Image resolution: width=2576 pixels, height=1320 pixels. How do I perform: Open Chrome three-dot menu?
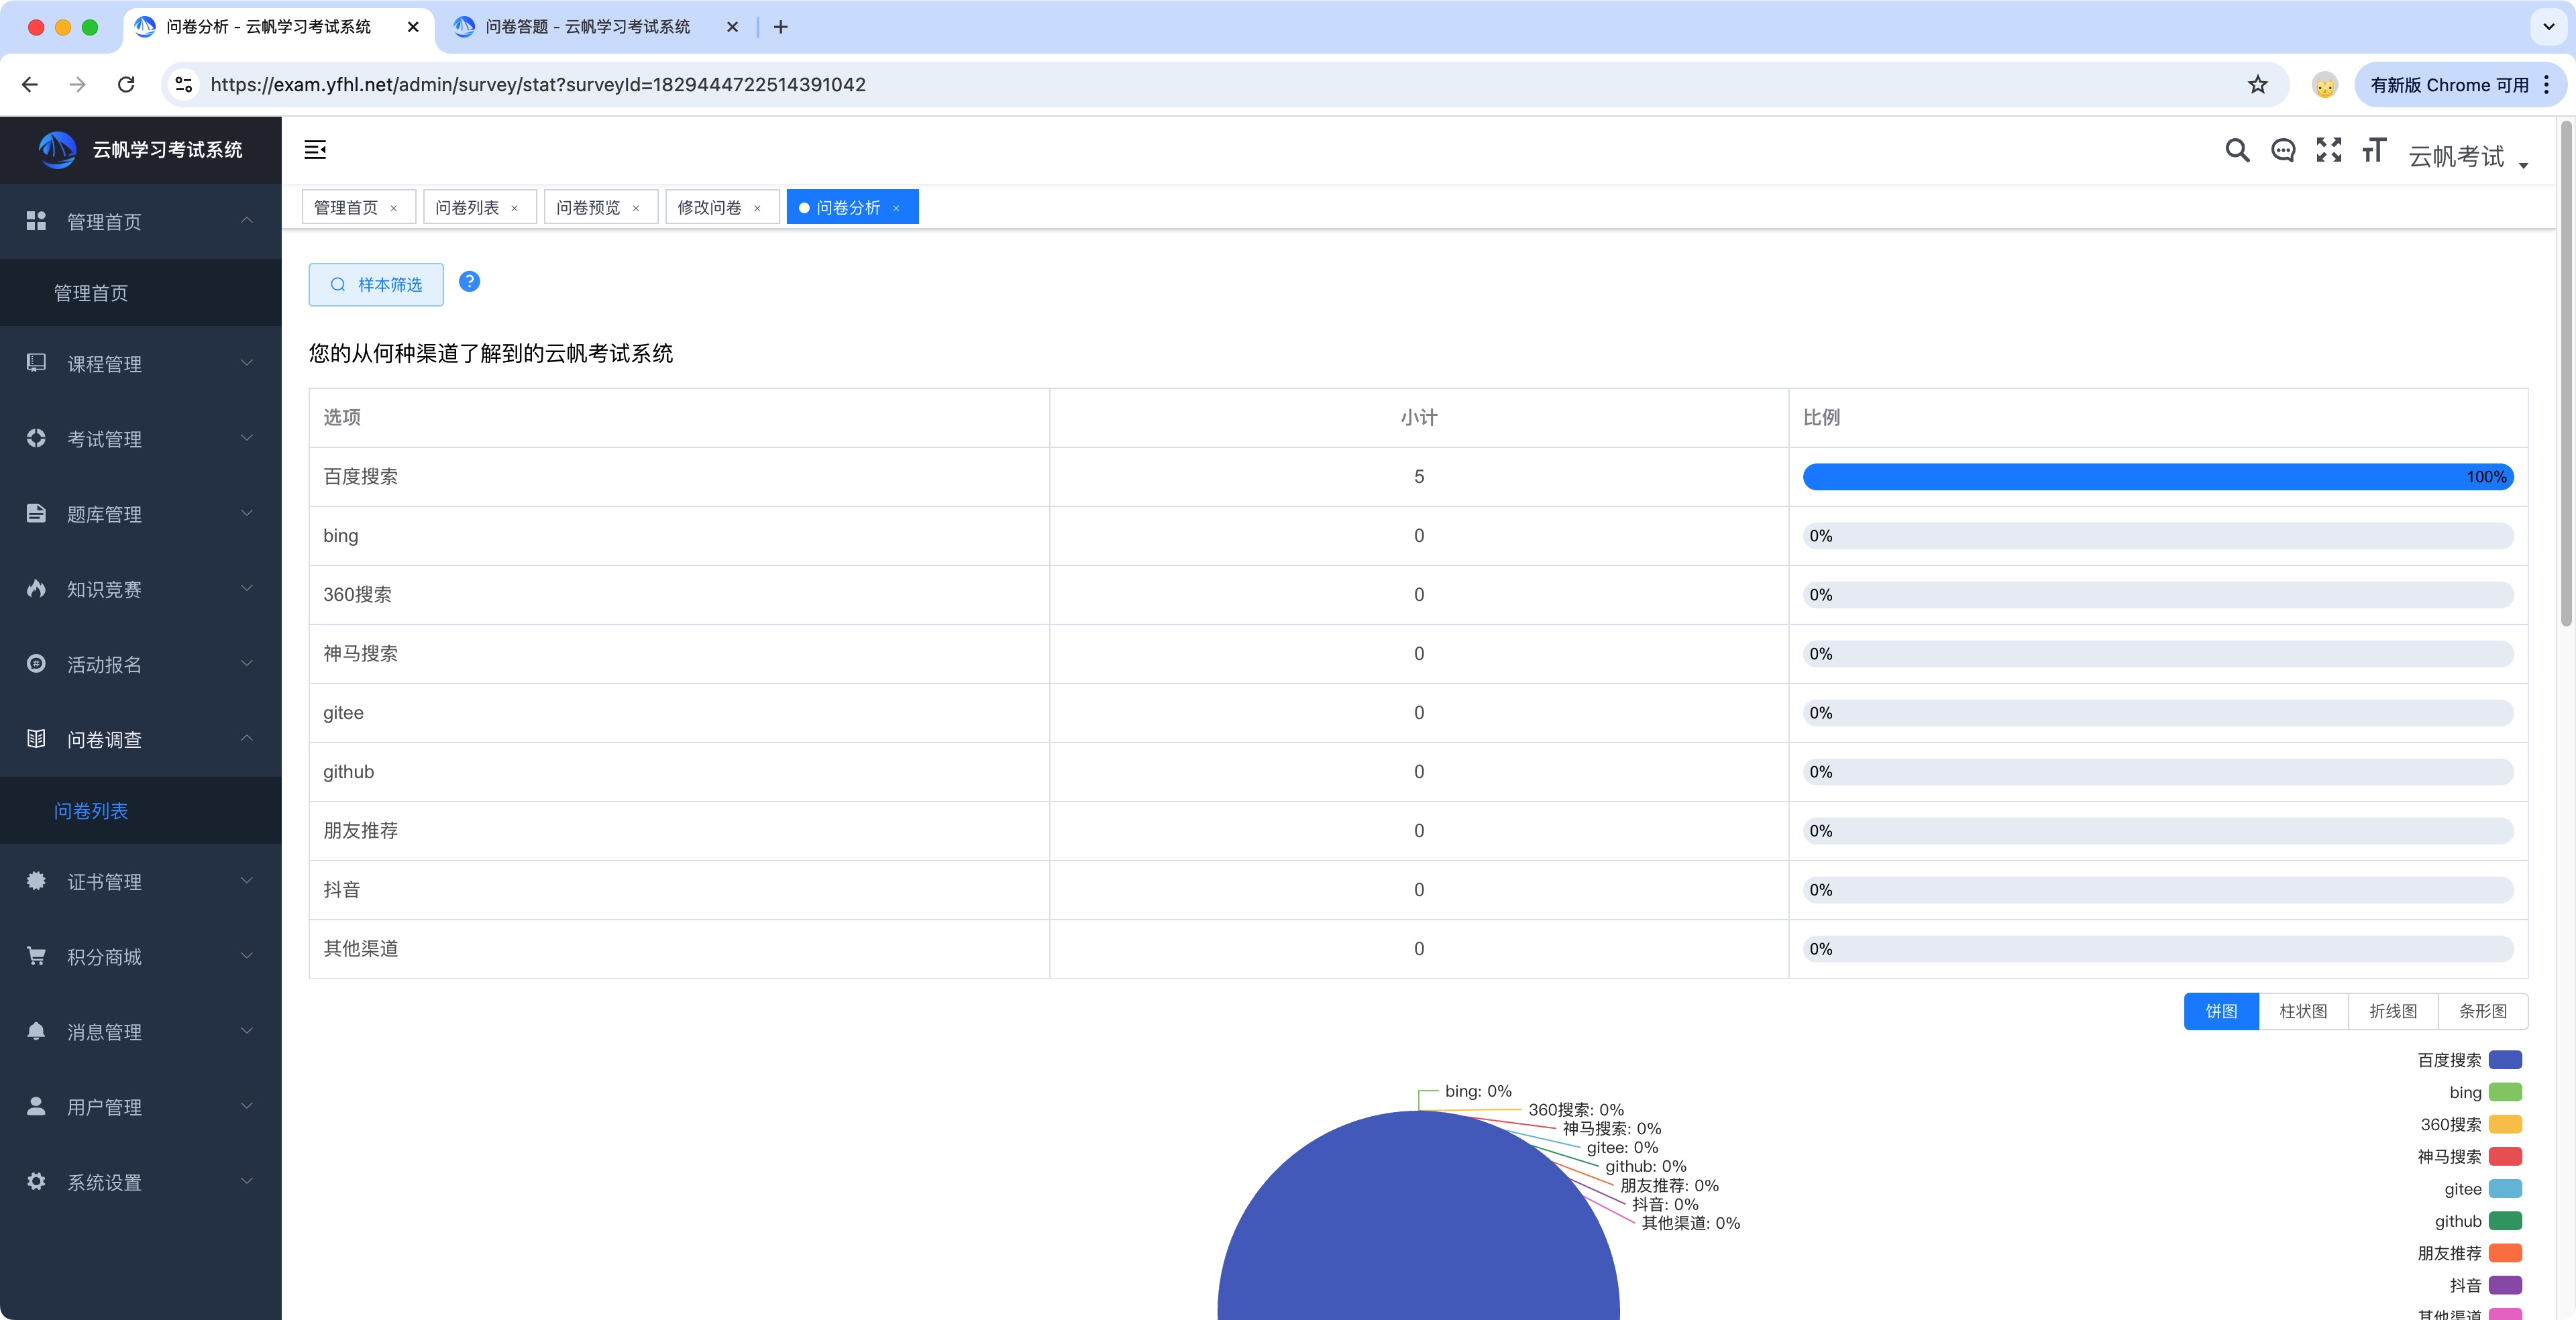pos(2546,85)
